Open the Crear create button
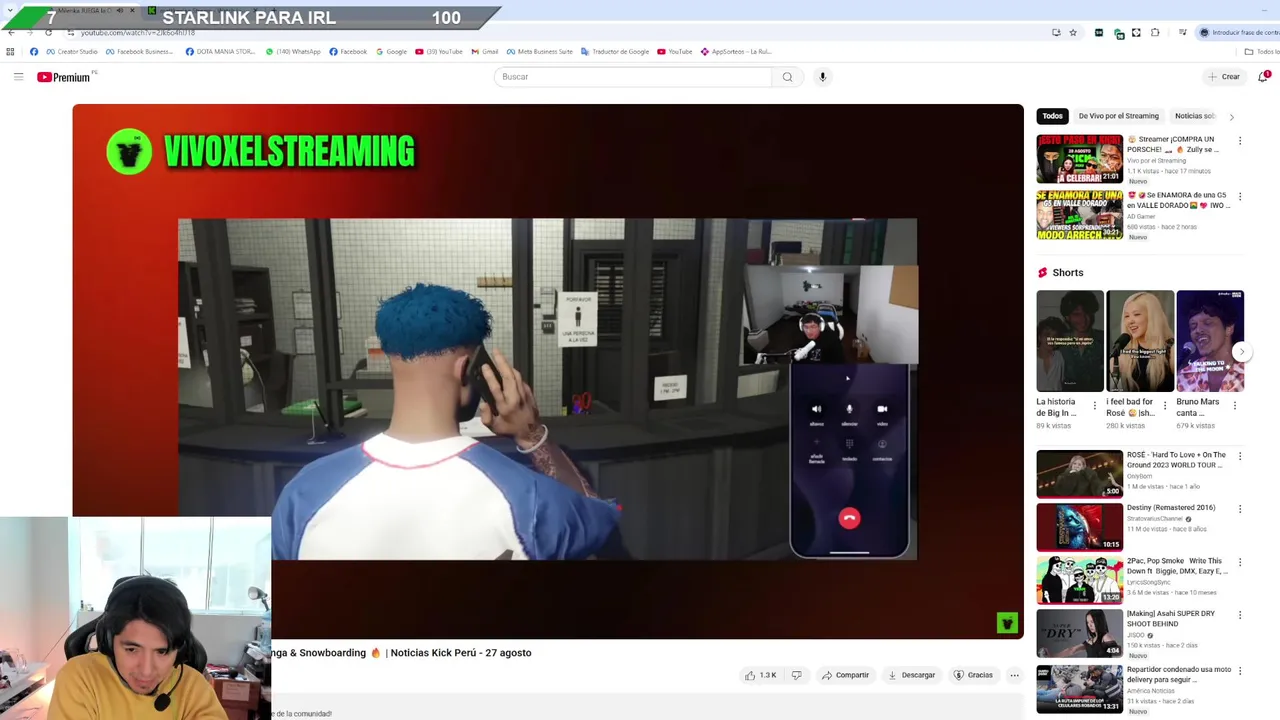Viewport: 1280px width, 720px height. pyautogui.click(x=1223, y=77)
